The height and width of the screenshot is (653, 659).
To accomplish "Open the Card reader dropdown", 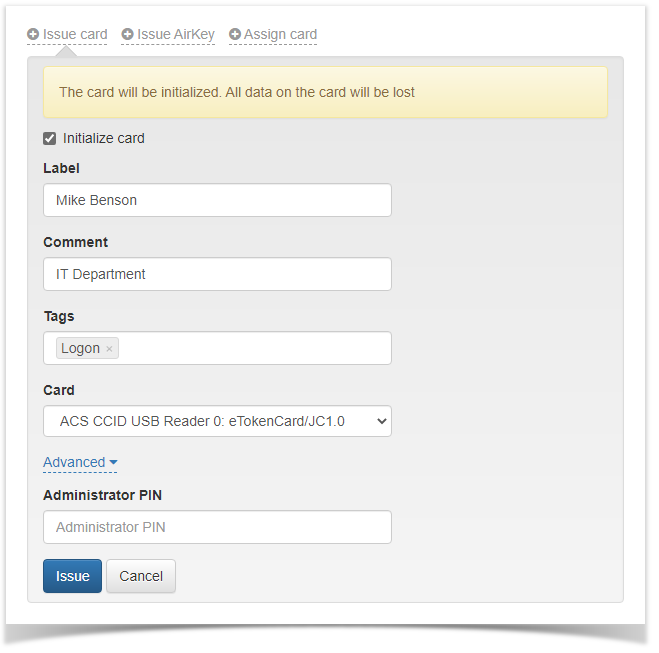I will click(x=217, y=421).
